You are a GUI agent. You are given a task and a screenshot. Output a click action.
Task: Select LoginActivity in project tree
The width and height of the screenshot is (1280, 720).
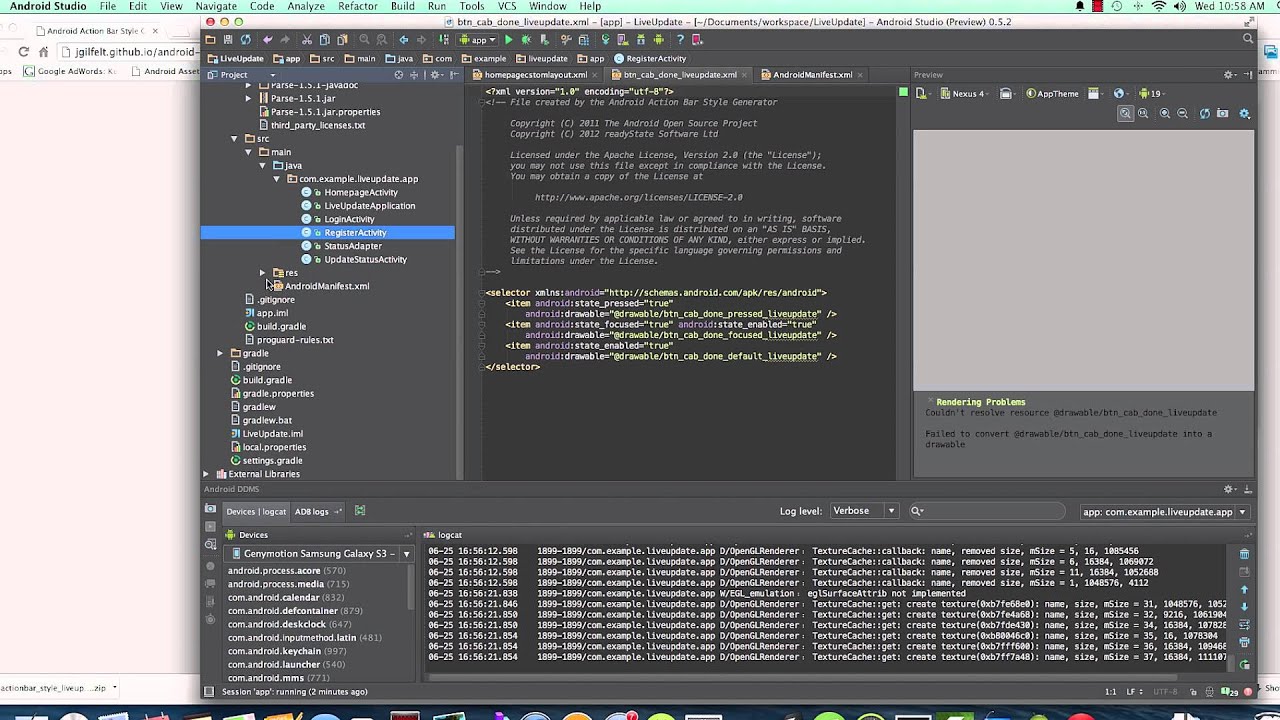(x=349, y=219)
